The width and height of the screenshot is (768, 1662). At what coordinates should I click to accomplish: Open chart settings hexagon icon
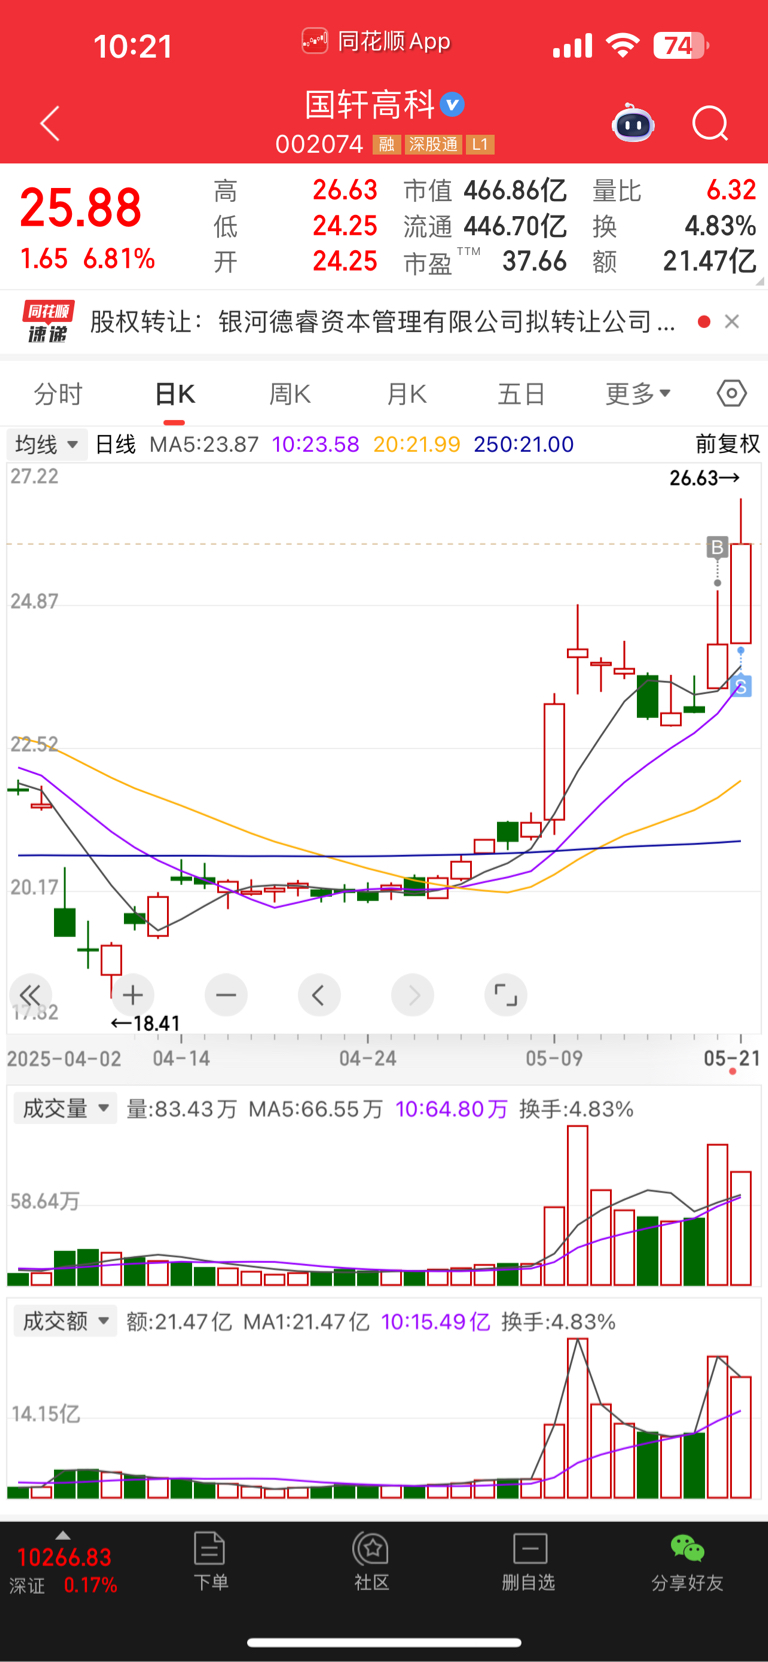coord(732,394)
